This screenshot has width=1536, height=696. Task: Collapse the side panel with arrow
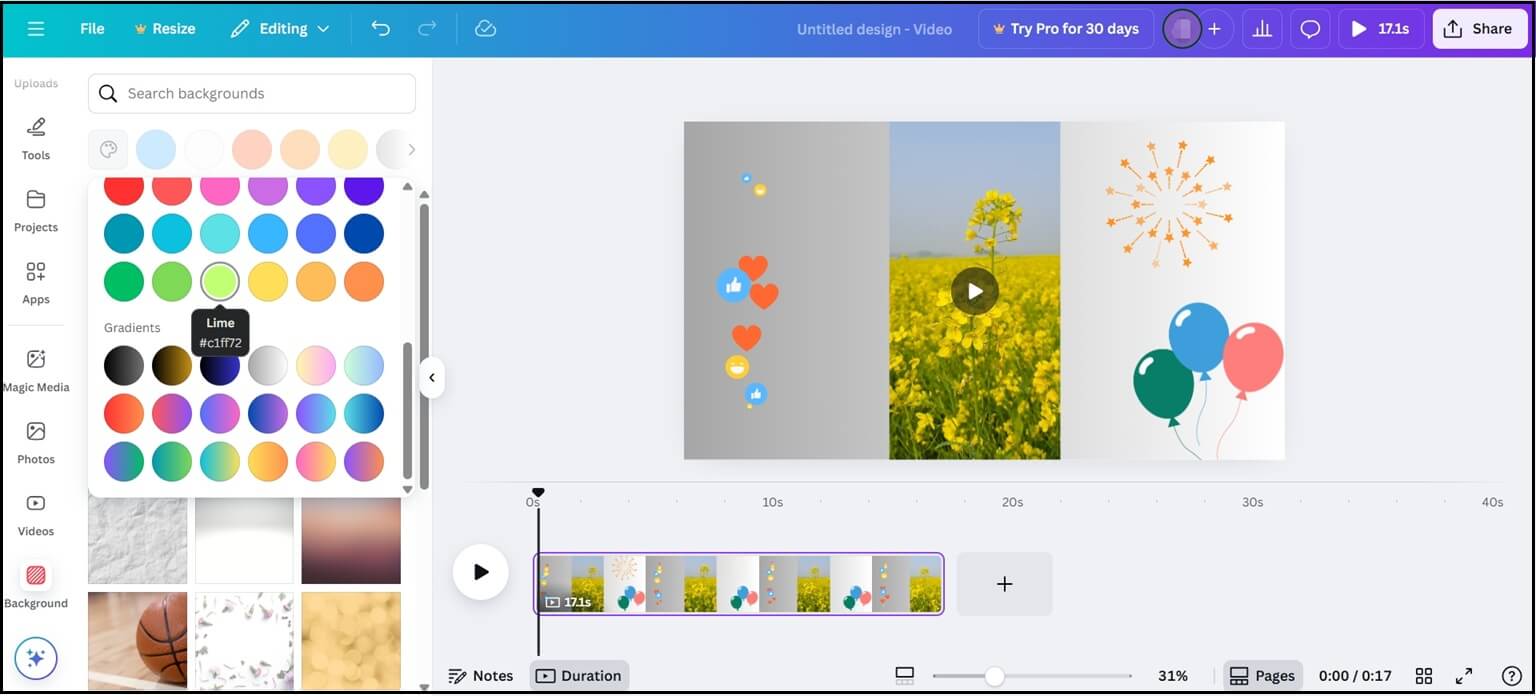431,378
